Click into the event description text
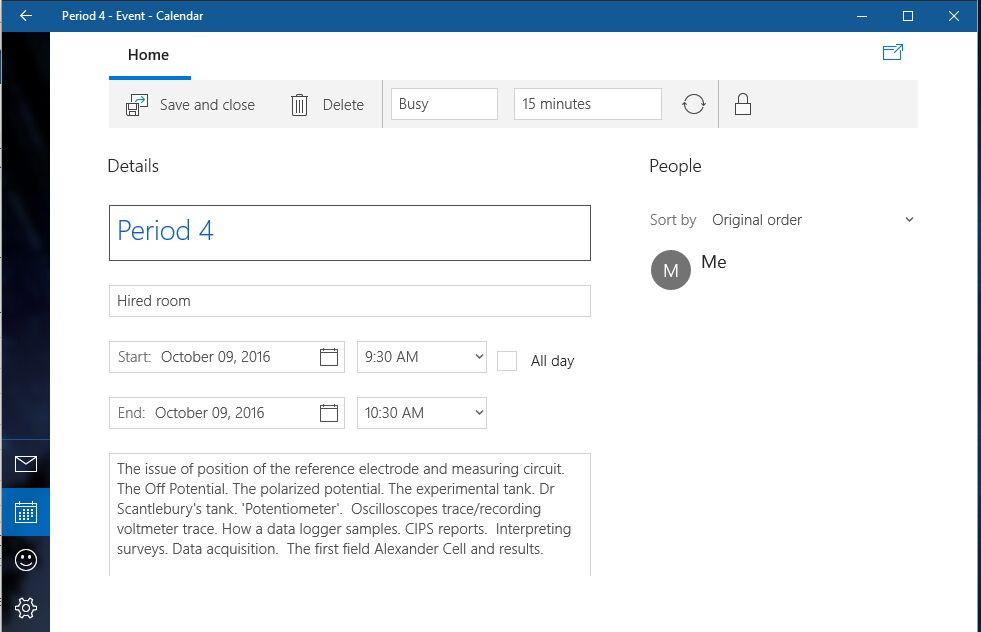Image resolution: width=981 pixels, height=632 pixels. tap(350, 514)
